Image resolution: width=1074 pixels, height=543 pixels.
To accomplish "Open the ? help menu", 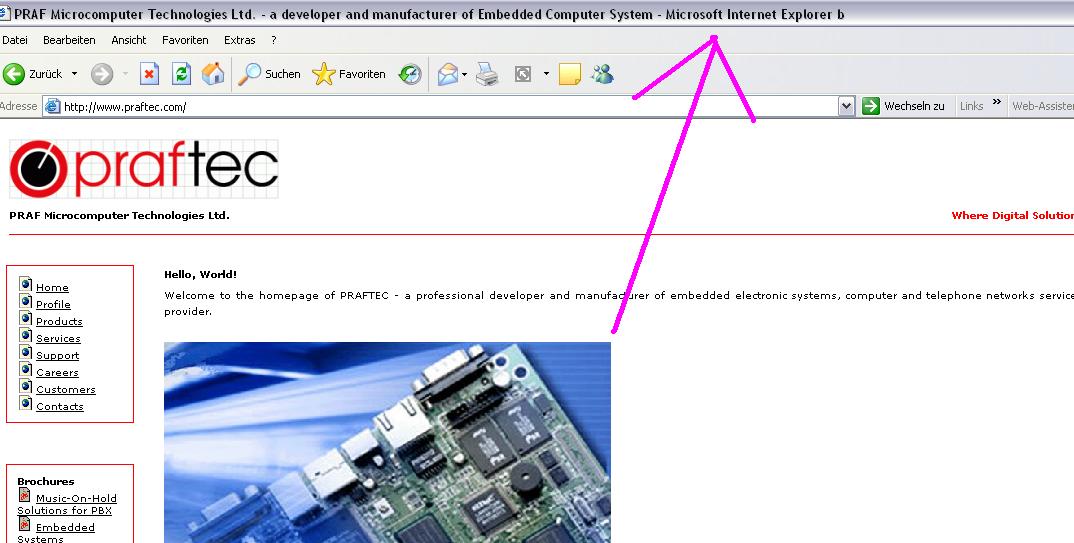I will 273,40.
